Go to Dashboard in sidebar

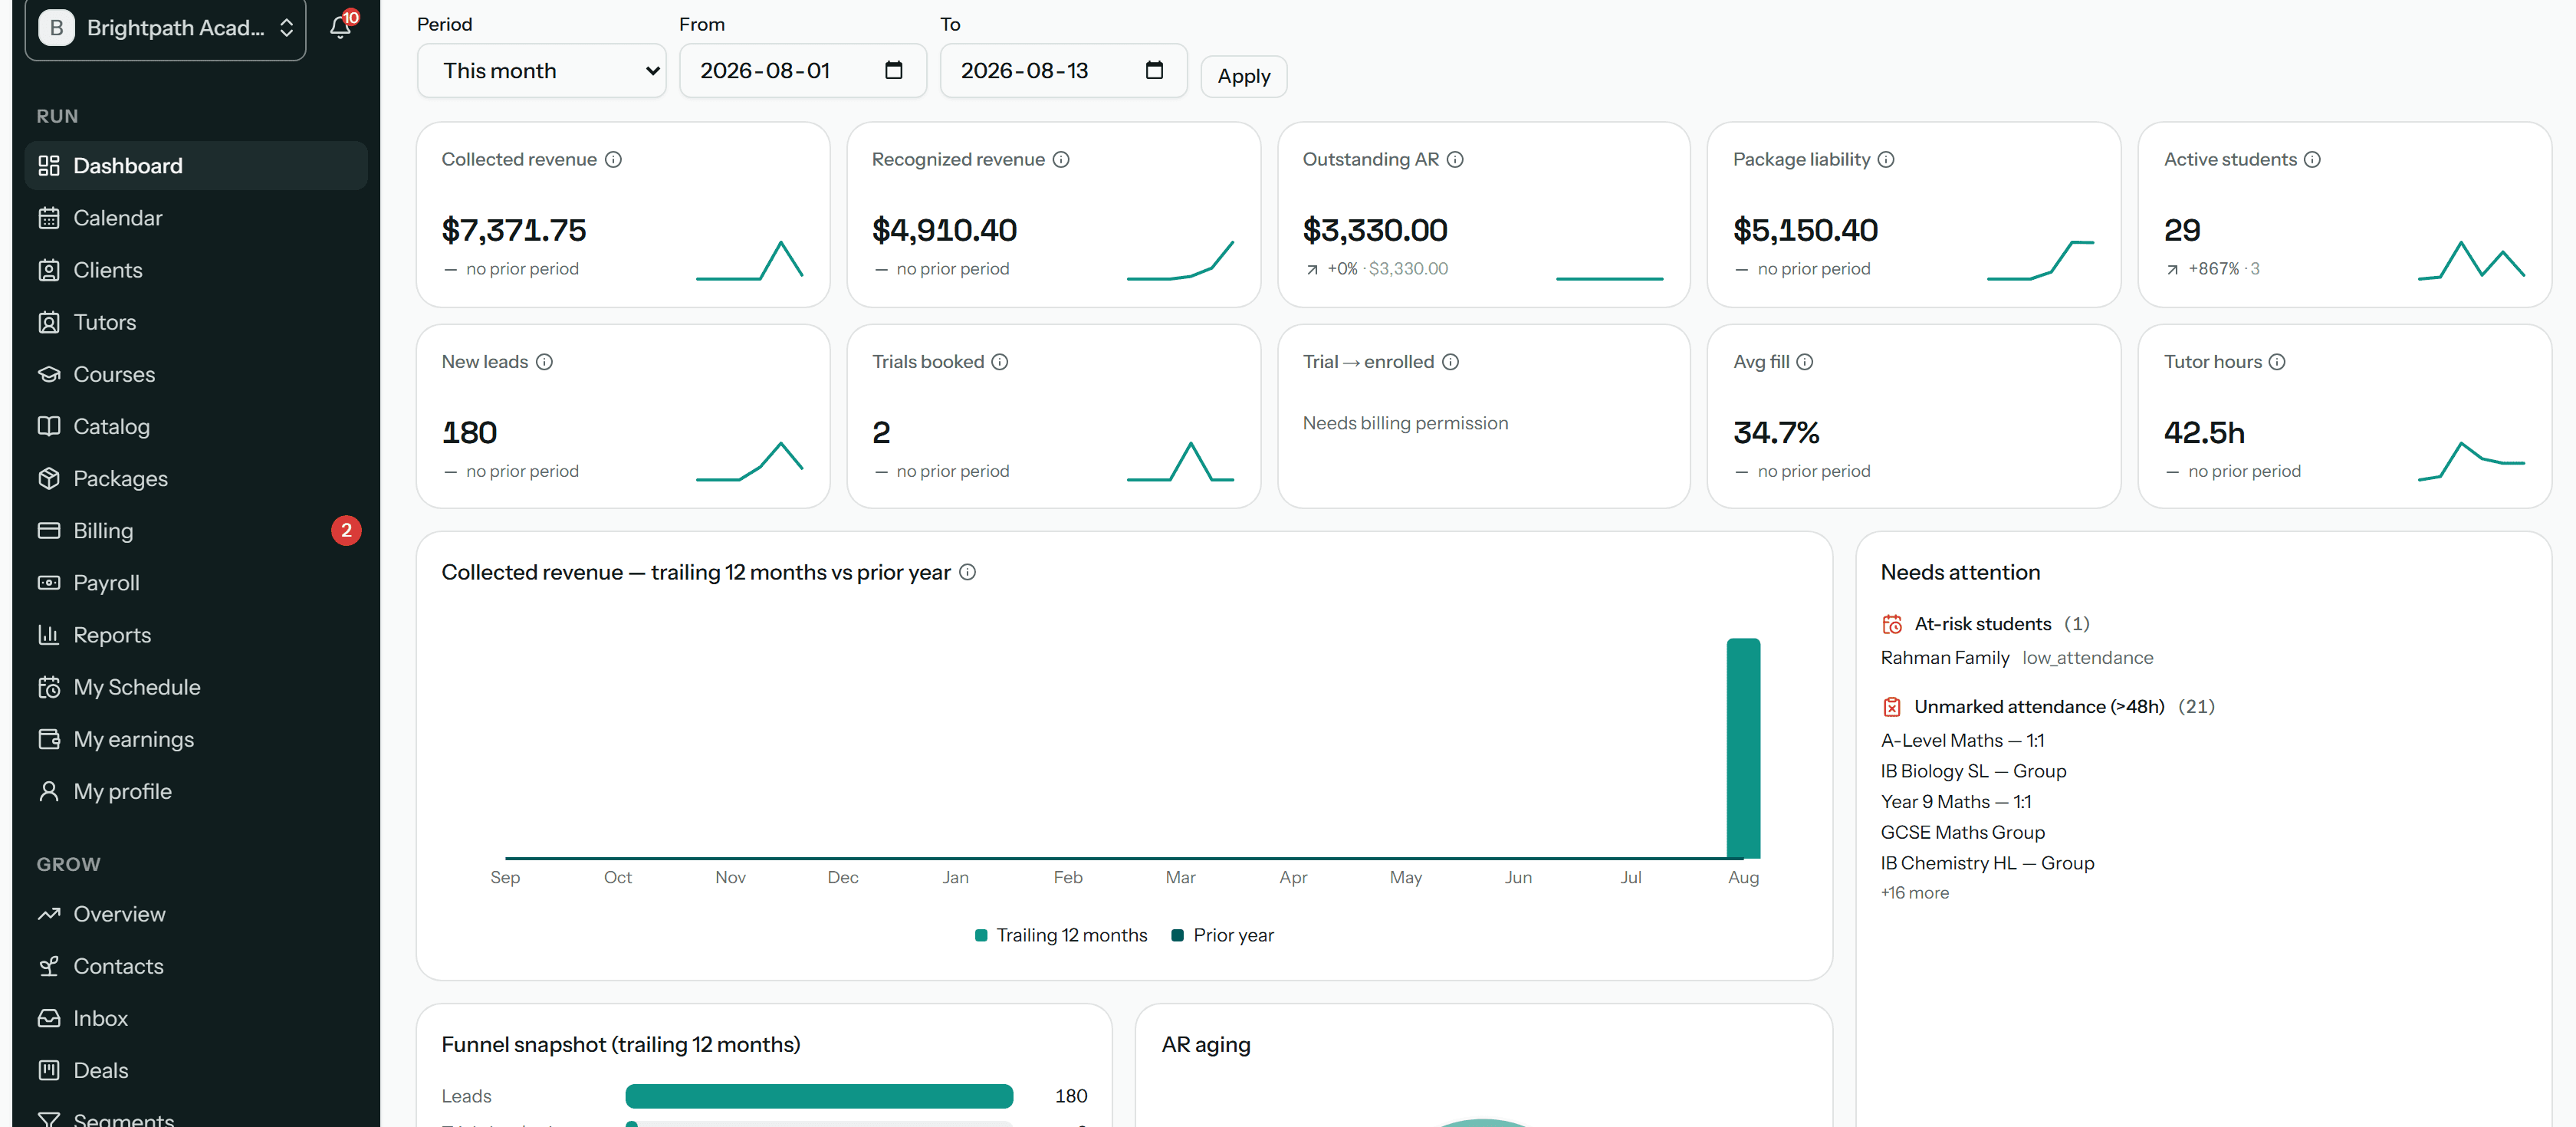pos(196,166)
